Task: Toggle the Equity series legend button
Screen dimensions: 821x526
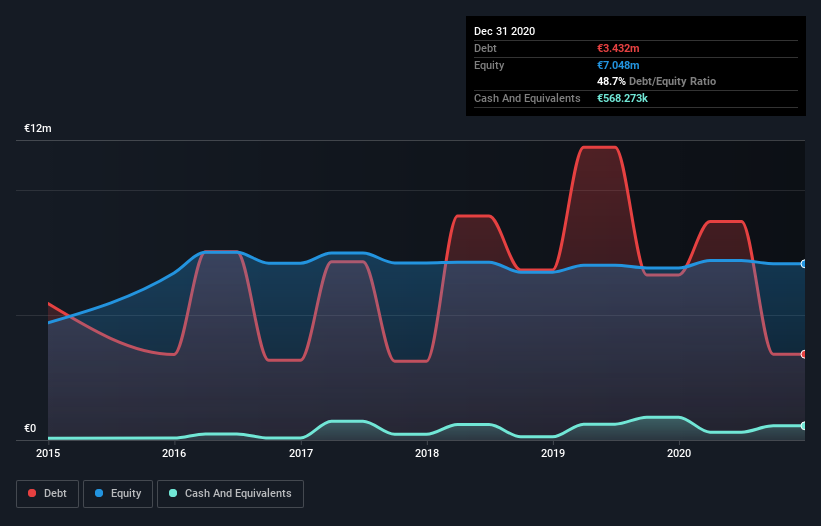Action: tap(118, 494)
